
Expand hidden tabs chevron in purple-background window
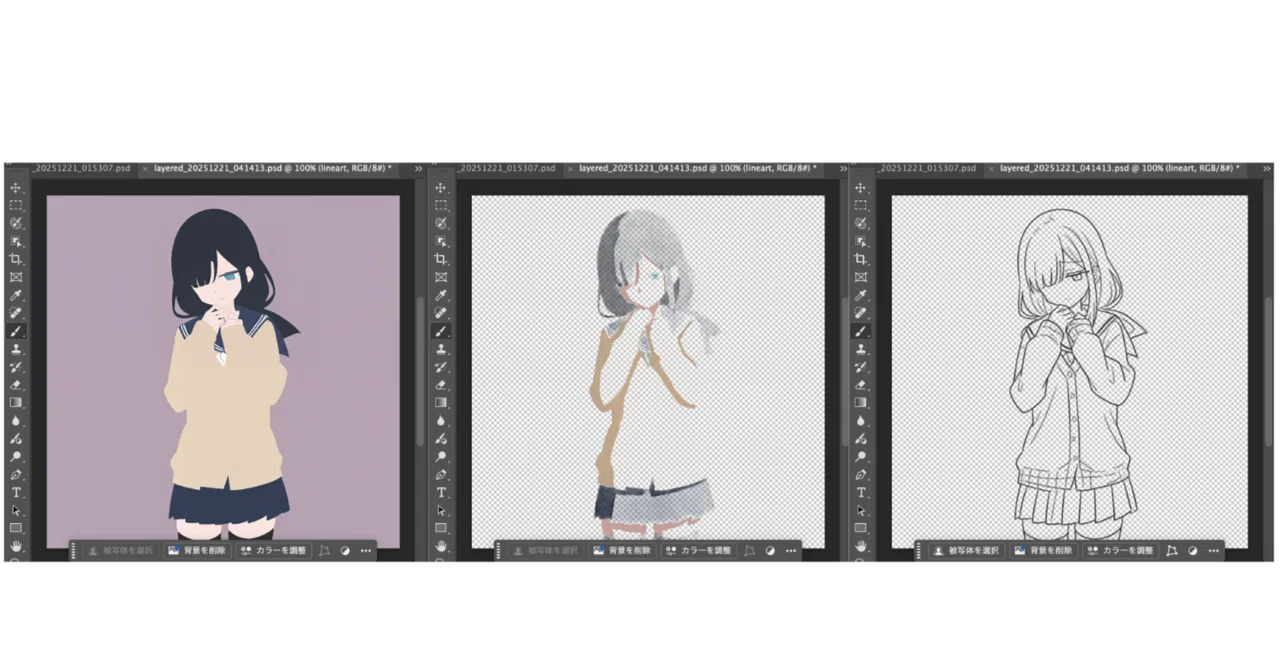[x=418, y=169]
